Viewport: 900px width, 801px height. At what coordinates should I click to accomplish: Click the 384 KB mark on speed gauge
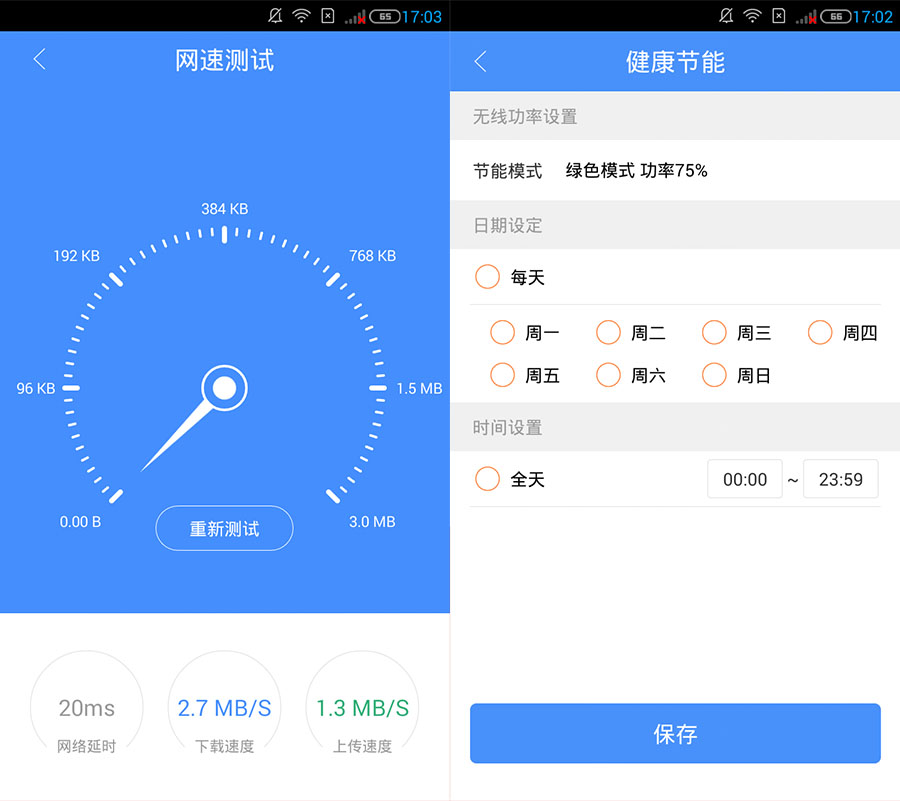225,210
